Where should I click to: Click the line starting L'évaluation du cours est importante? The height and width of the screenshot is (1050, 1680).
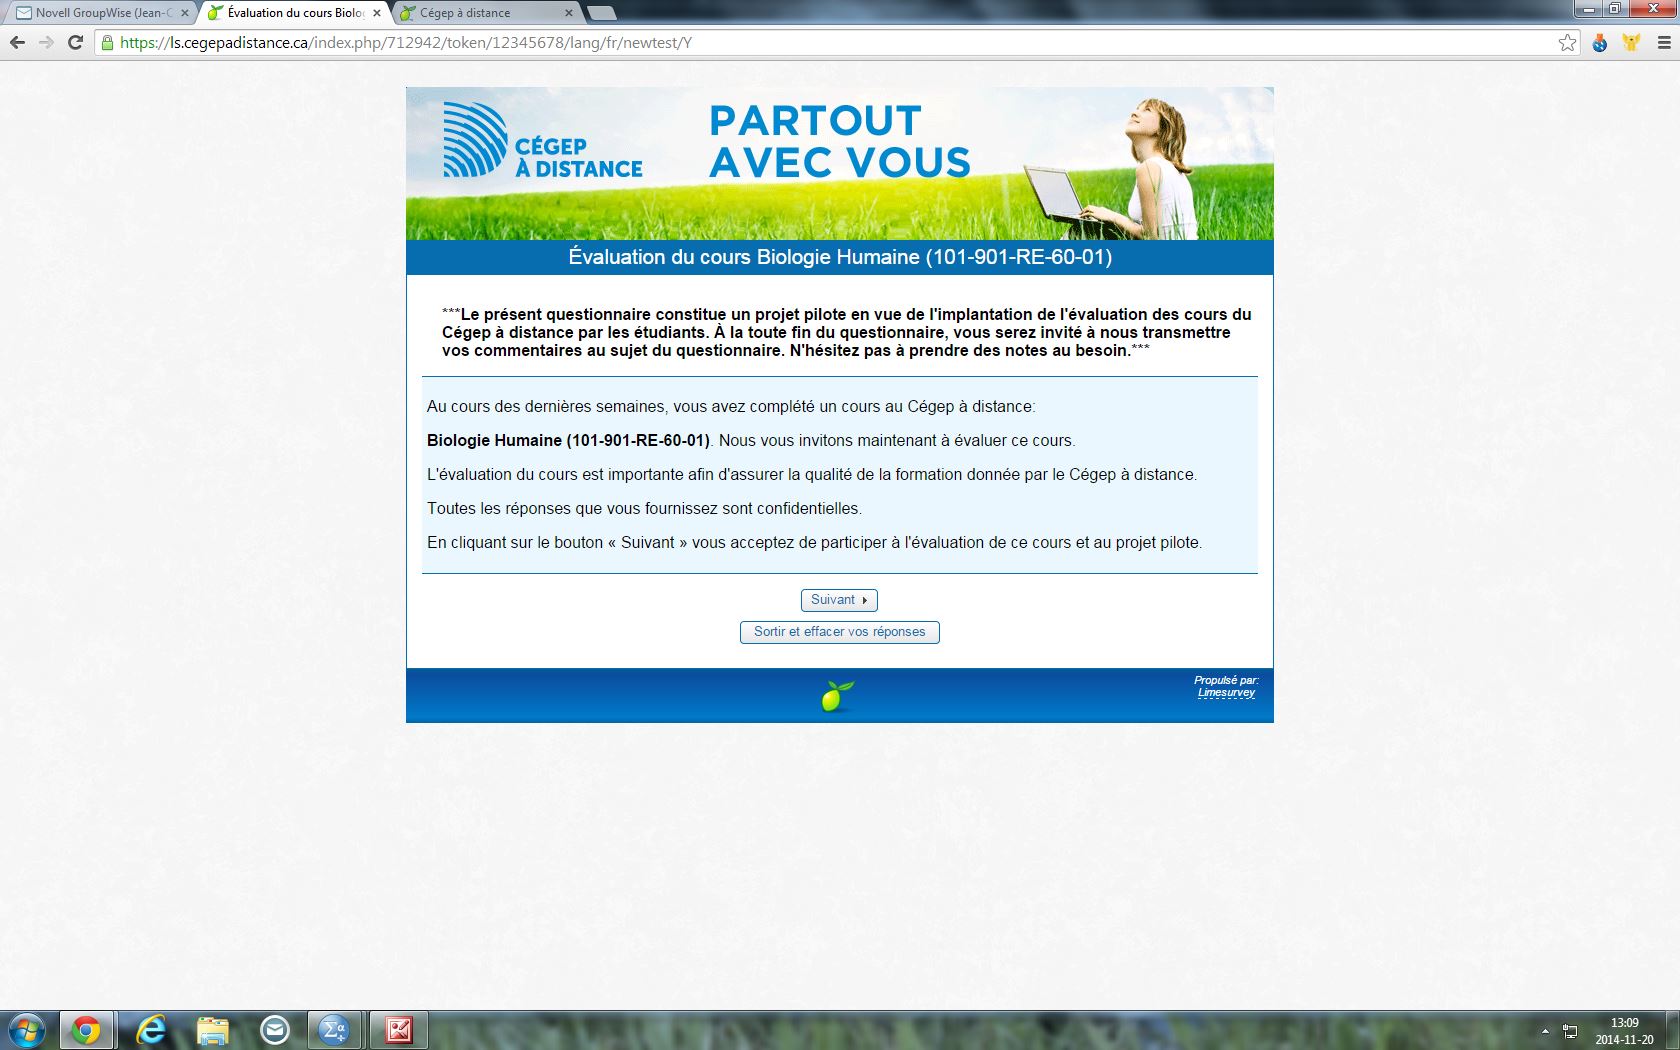pos(812,474)
